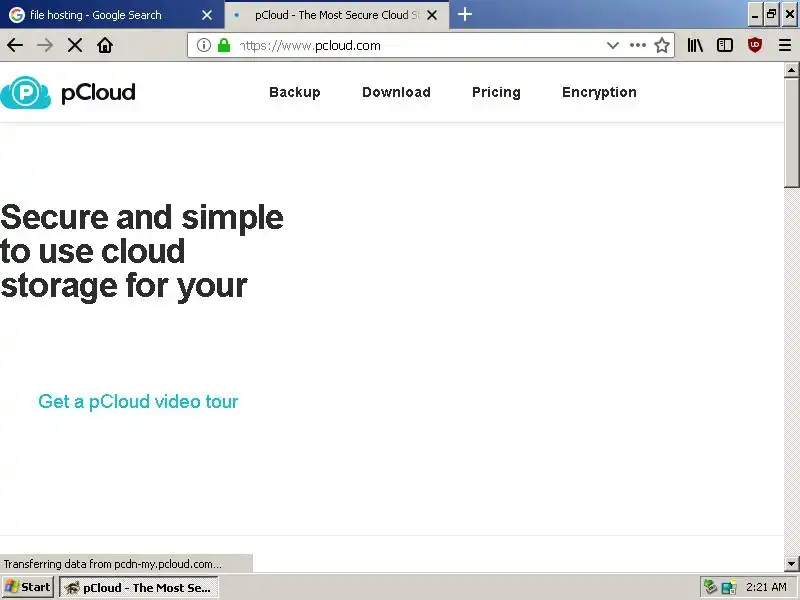
Task: Open the Firefox hamburger menu
Action: (785, 45)
